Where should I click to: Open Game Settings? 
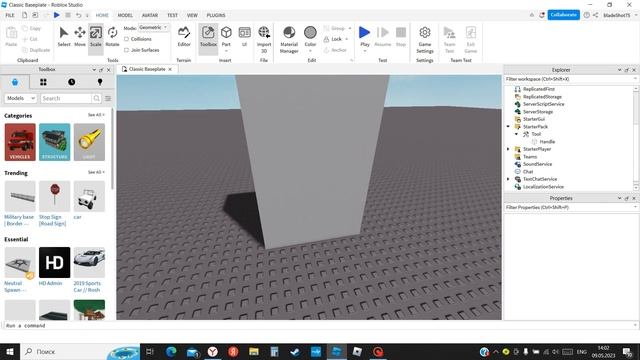coord(424,39)
